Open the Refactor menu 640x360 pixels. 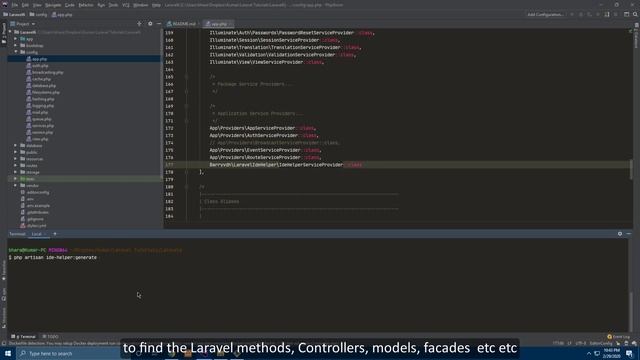(x=86, y=5)
